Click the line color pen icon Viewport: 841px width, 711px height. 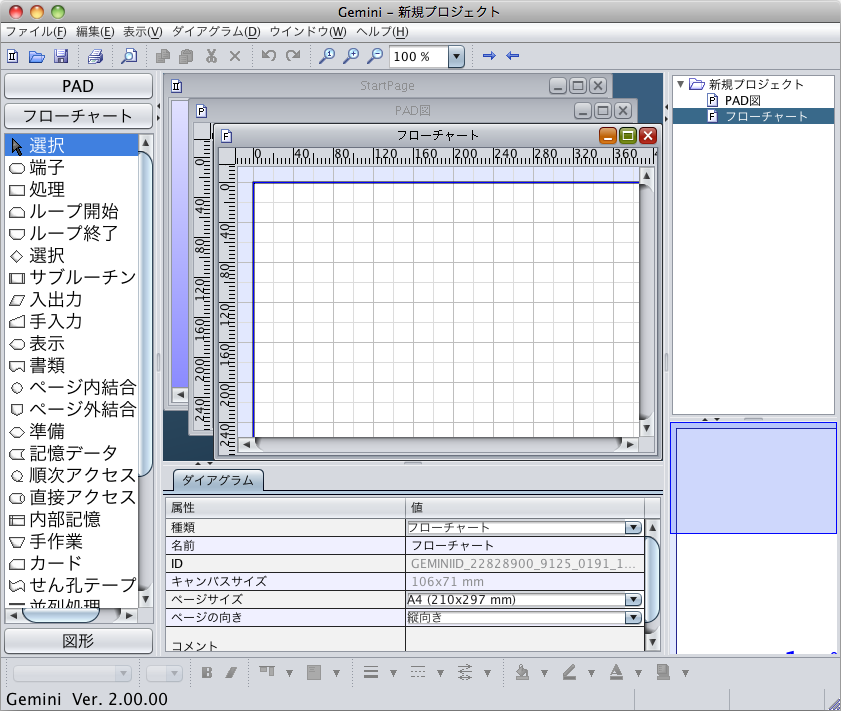click(569, 672)
